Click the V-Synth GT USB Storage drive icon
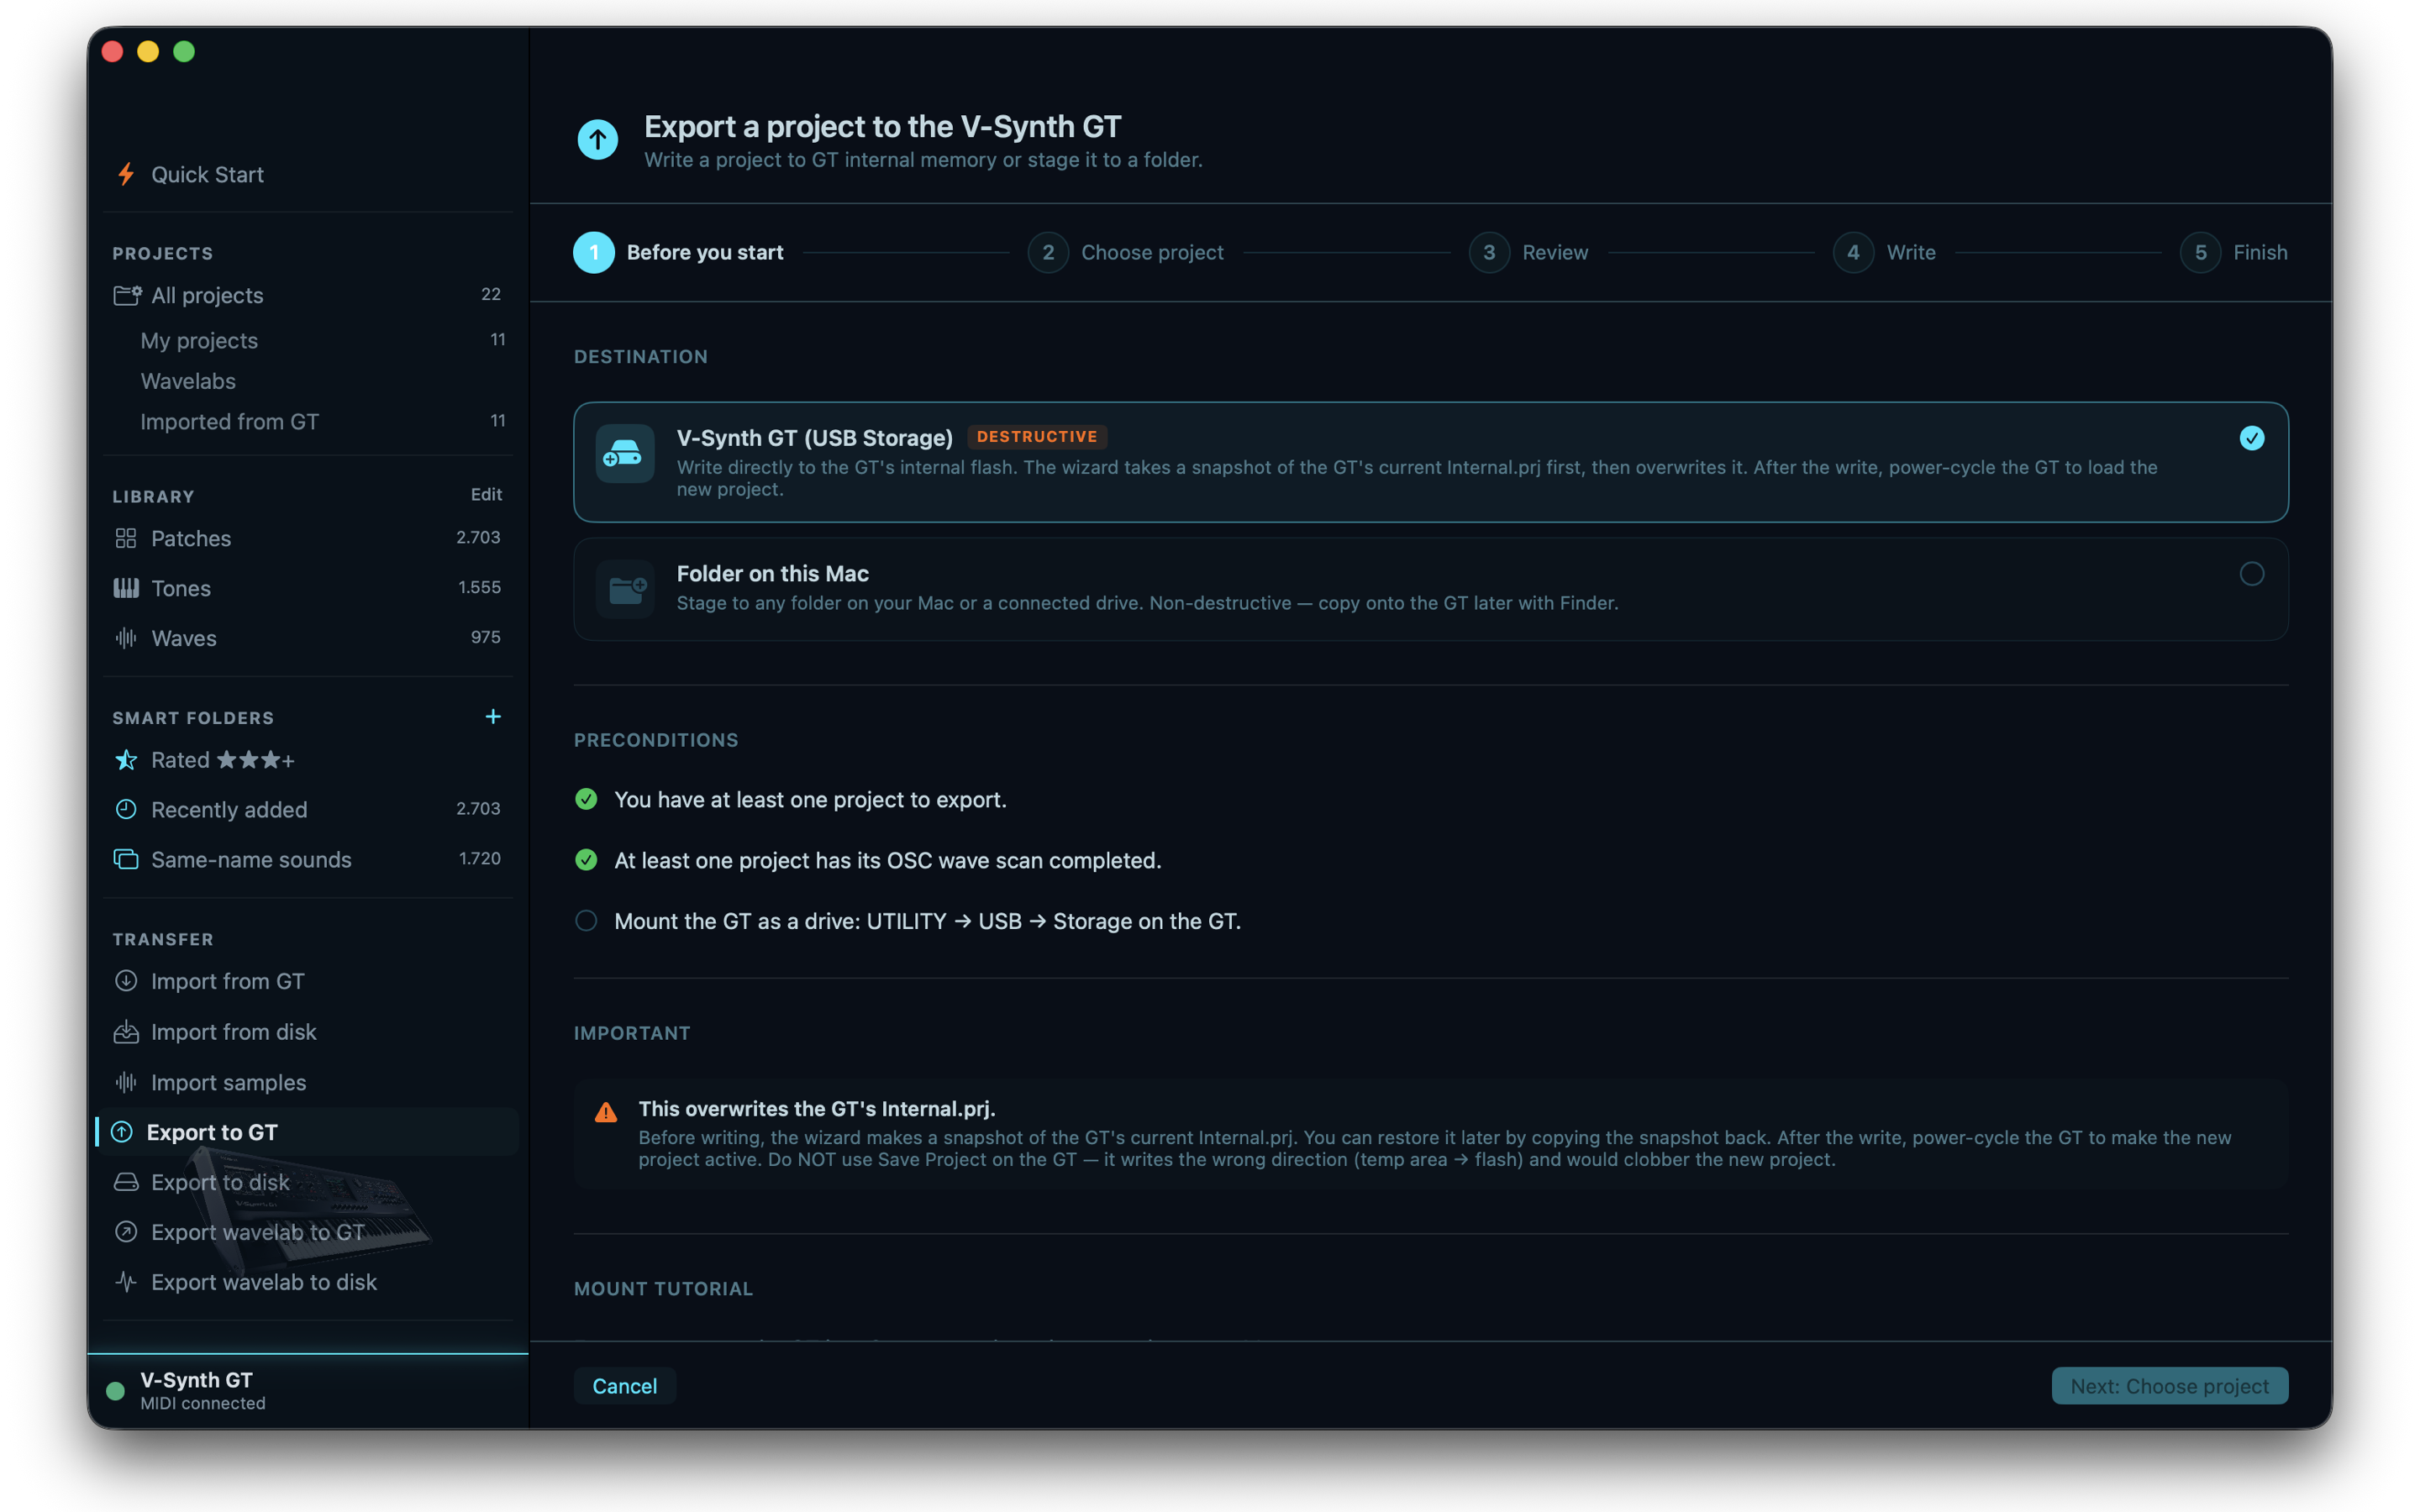This screenshot has width=2420, height=1512. click(625, 454)
